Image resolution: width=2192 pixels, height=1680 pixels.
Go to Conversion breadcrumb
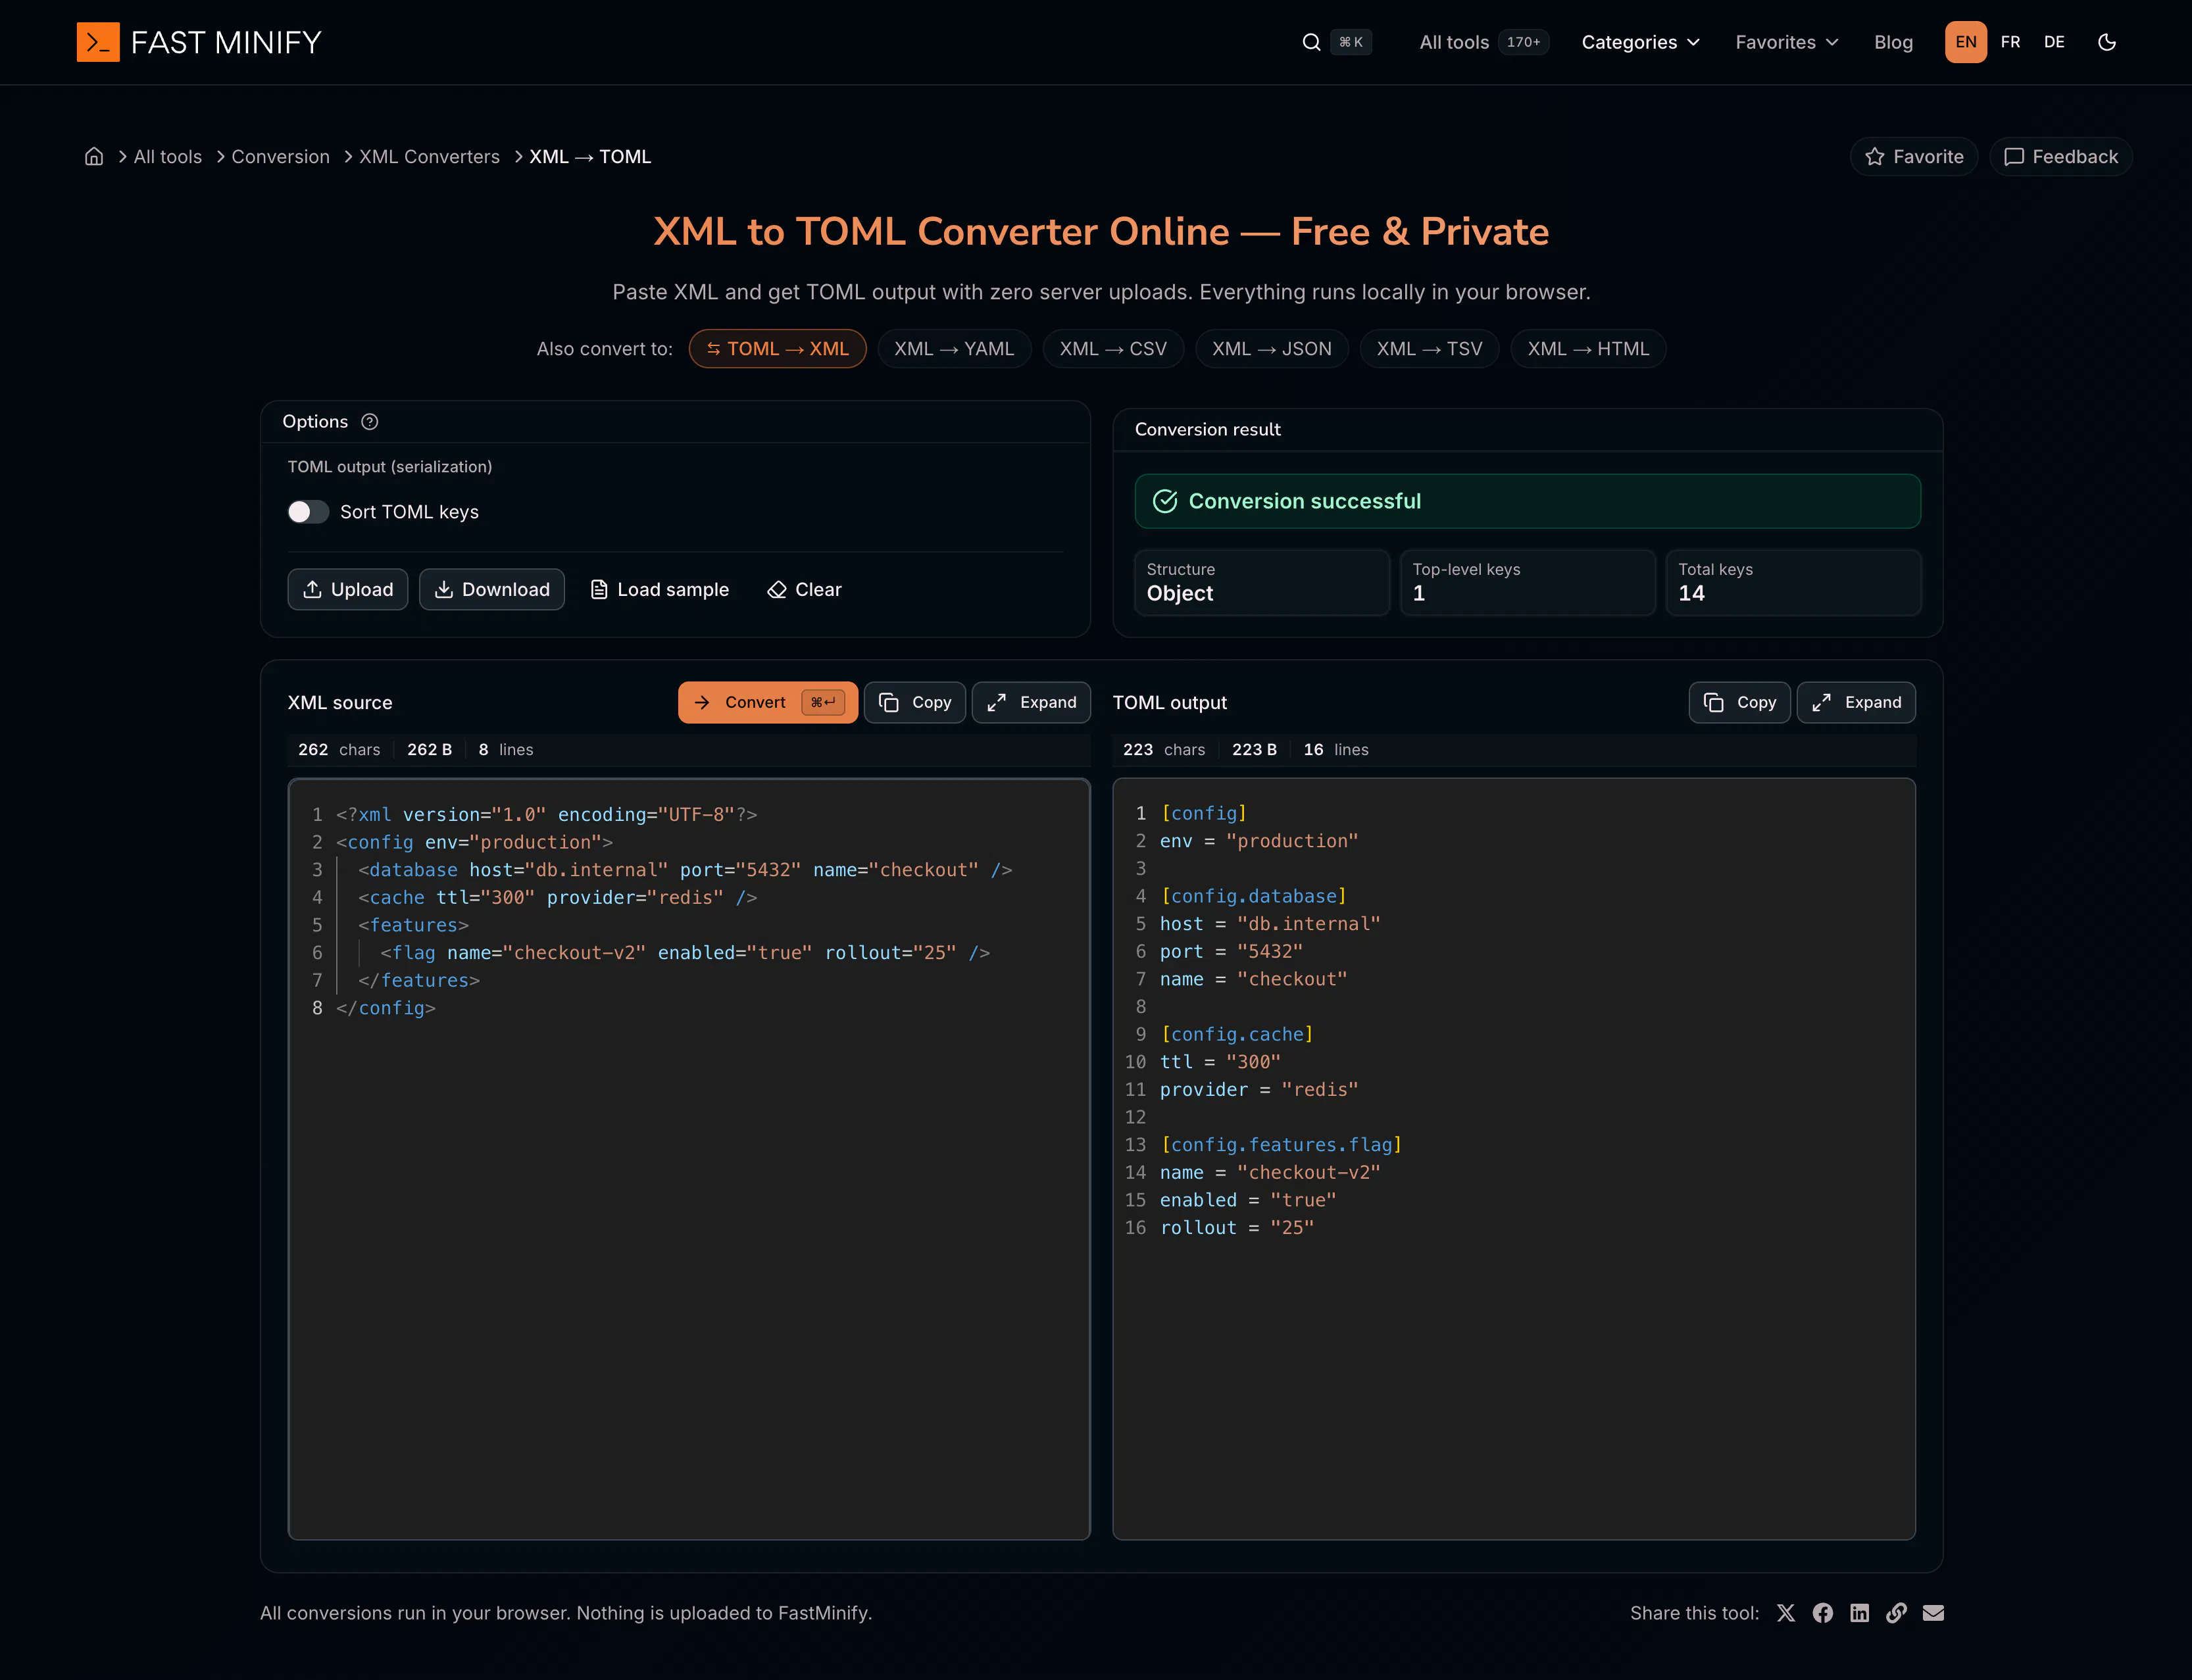(280, 156)
